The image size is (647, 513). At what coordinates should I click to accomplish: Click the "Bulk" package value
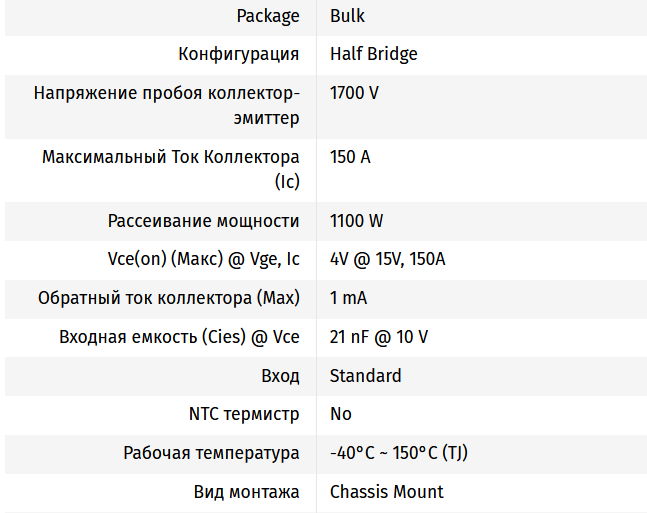(347, 16)
